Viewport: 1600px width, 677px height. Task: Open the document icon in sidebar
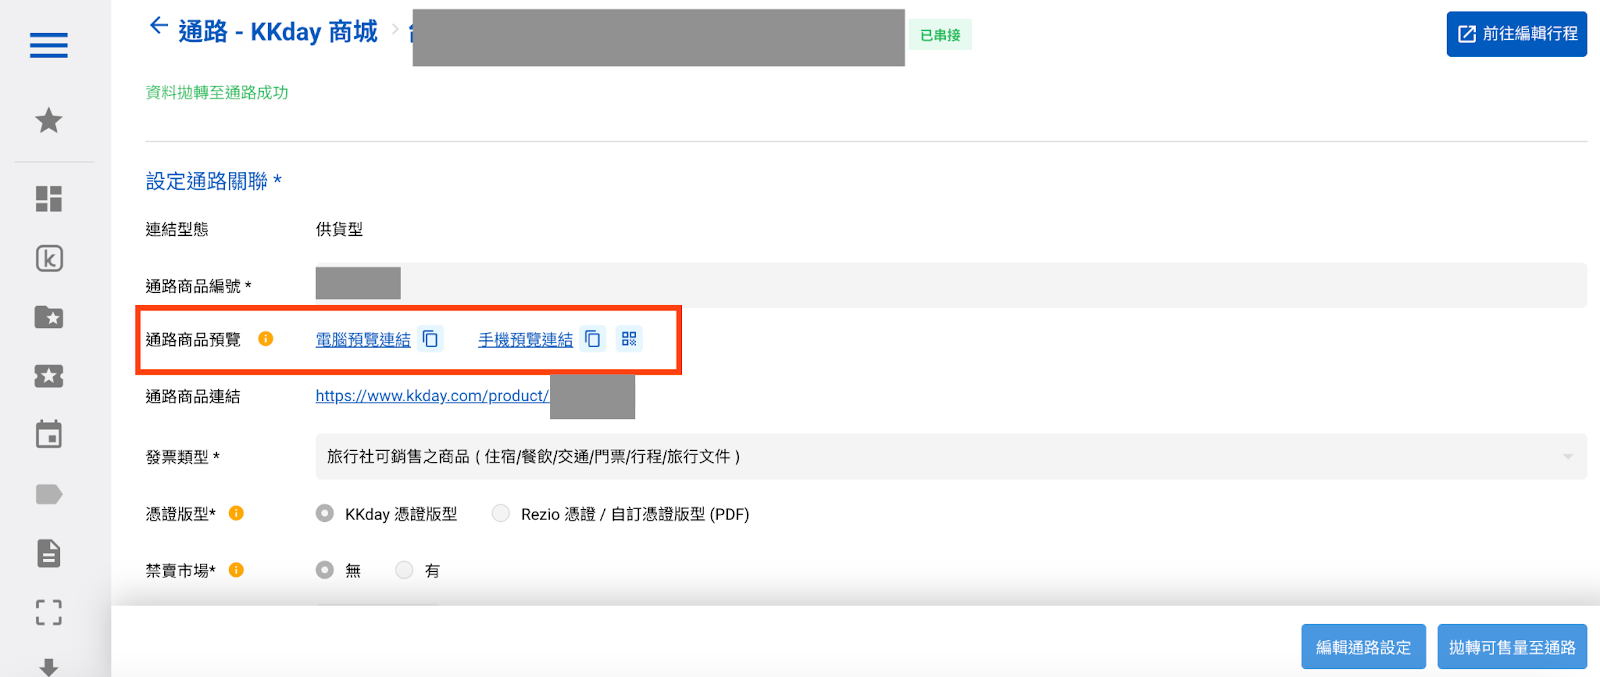tap(48, 553)
